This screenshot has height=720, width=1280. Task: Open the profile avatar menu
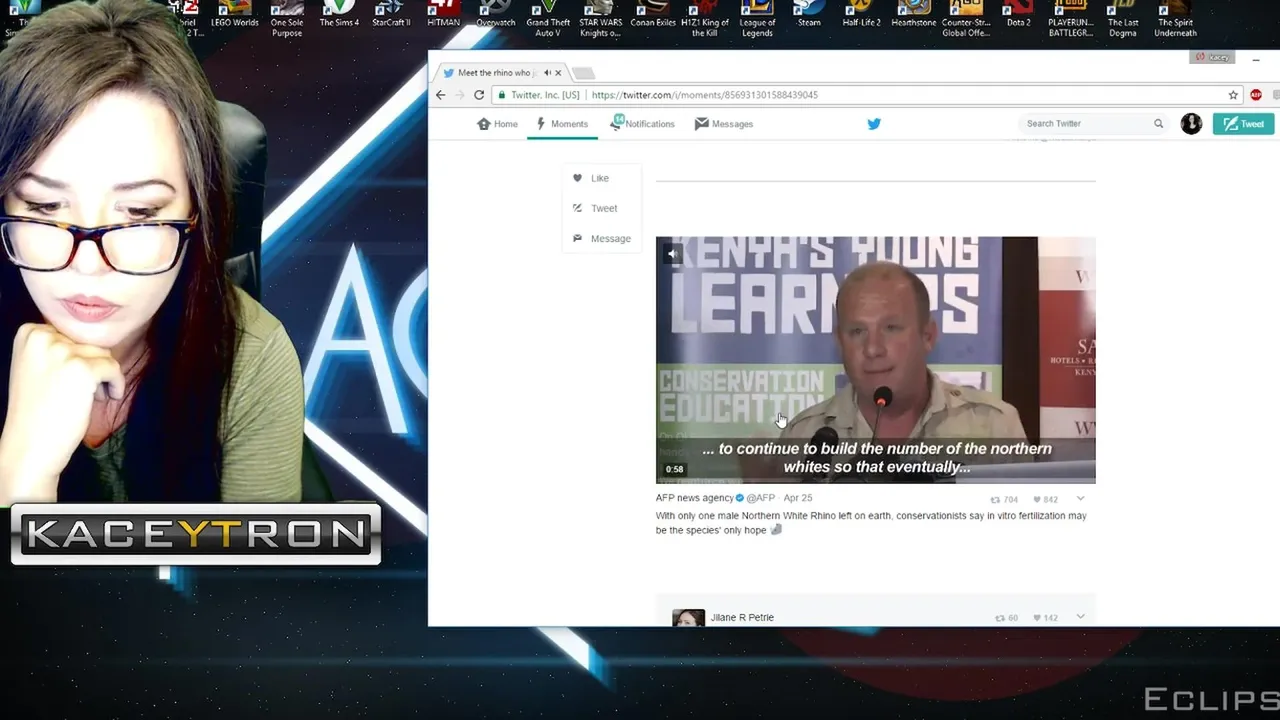point(1191,124)
